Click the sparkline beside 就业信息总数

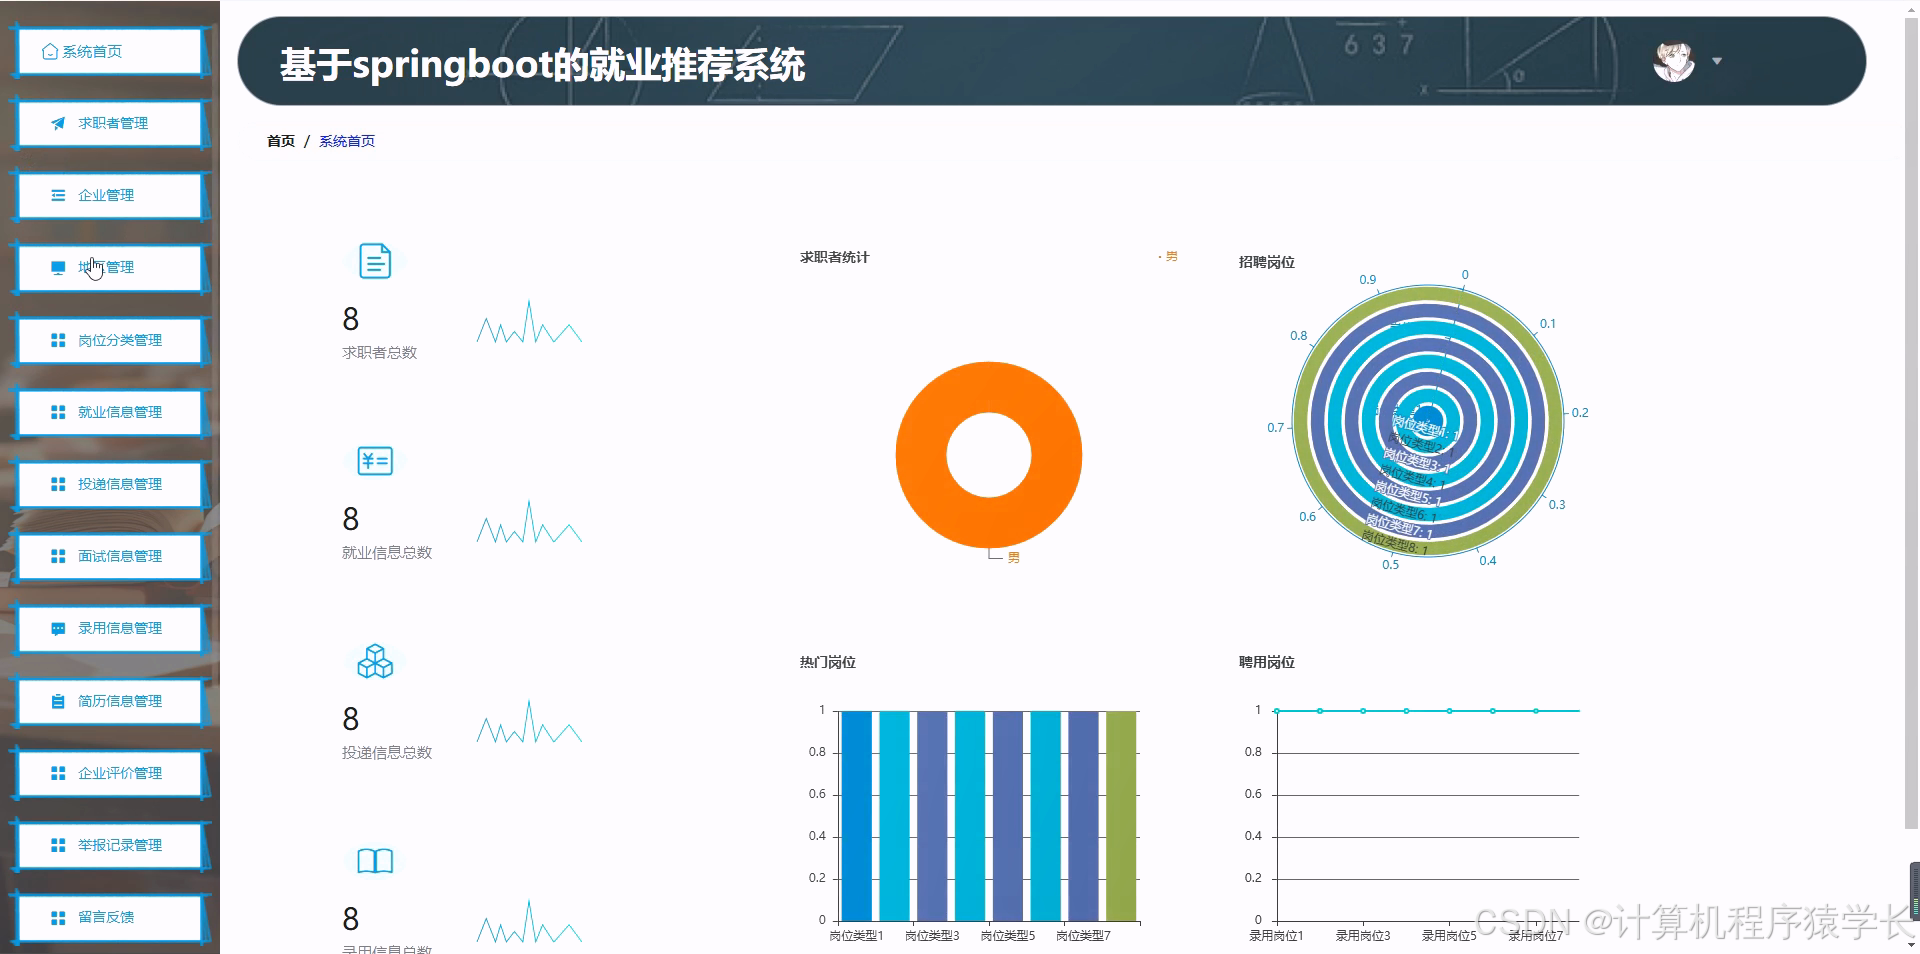(529, 522)
